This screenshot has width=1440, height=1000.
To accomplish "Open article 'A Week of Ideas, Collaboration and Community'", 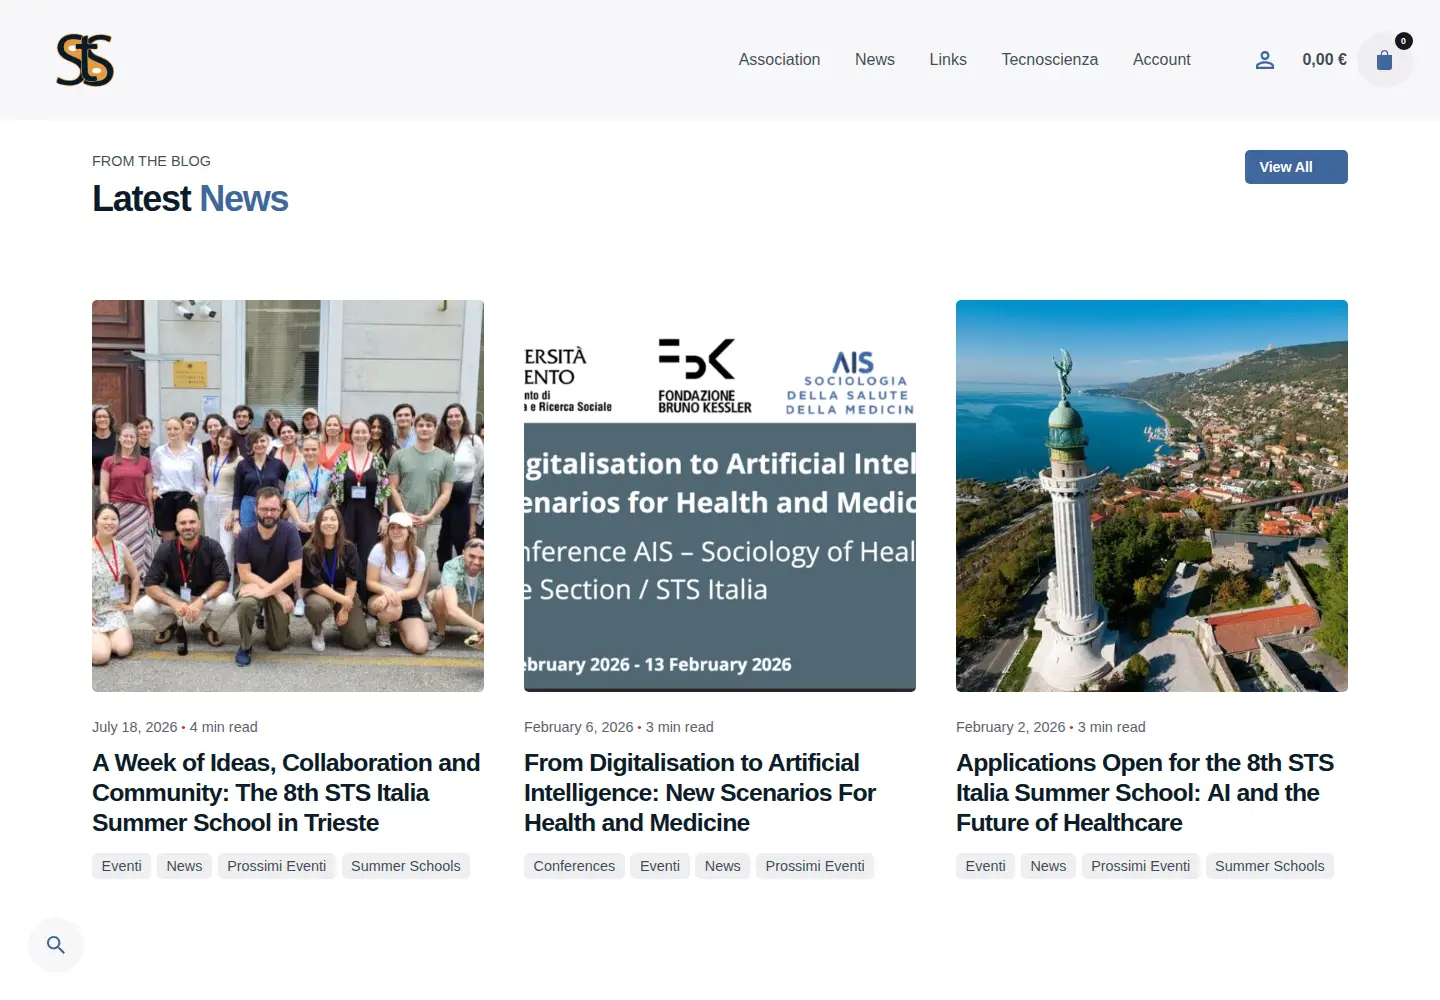I will (x=286, y=793).
